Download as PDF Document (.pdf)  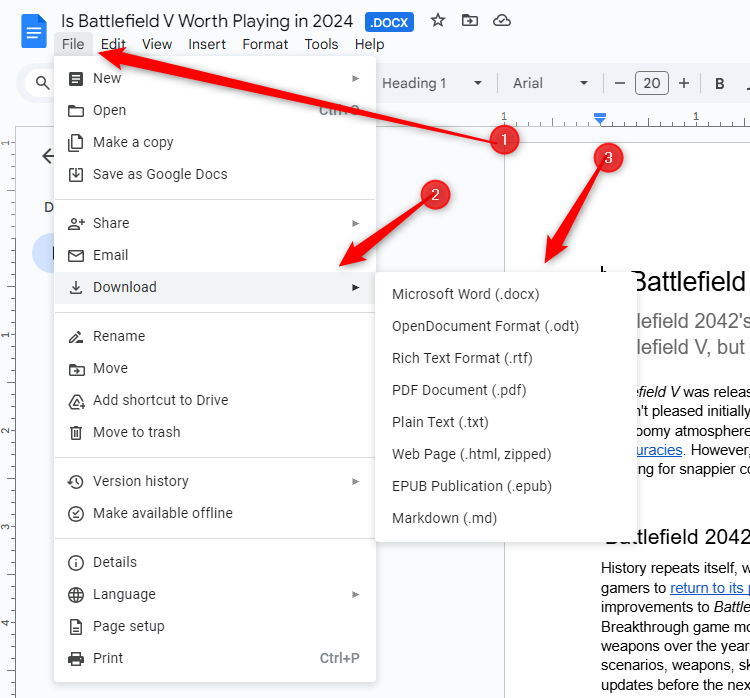coord(506,390)
